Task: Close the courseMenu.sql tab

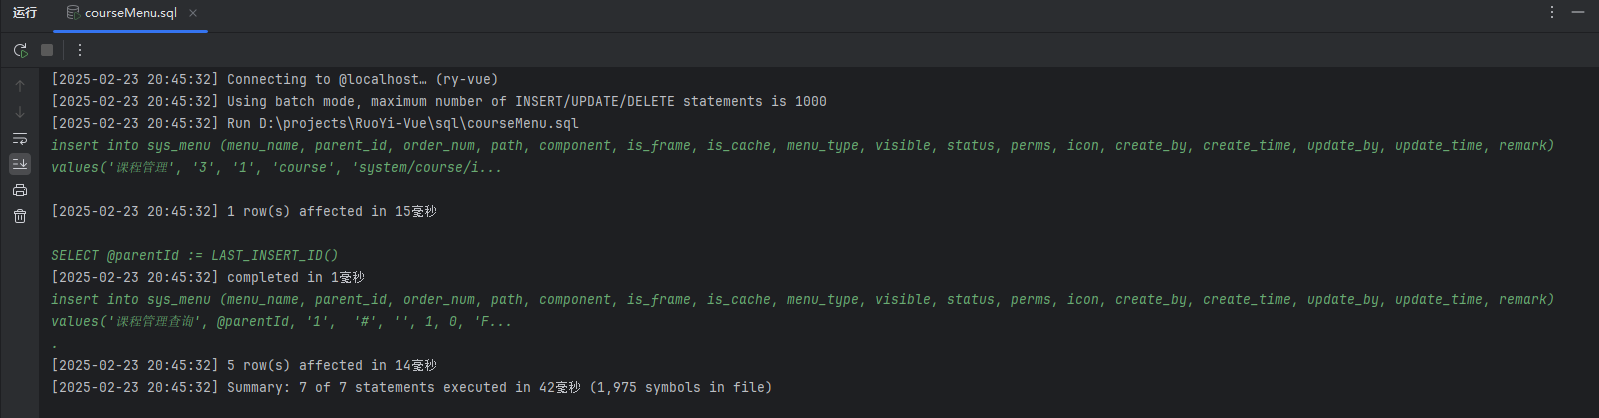Action: (193, 13)
